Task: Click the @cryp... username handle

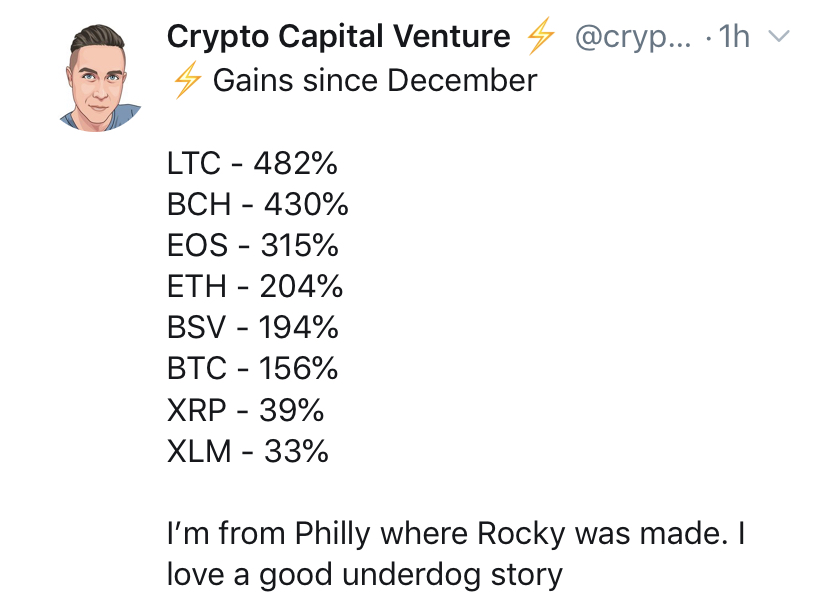Action: click(x=633, y=37)
